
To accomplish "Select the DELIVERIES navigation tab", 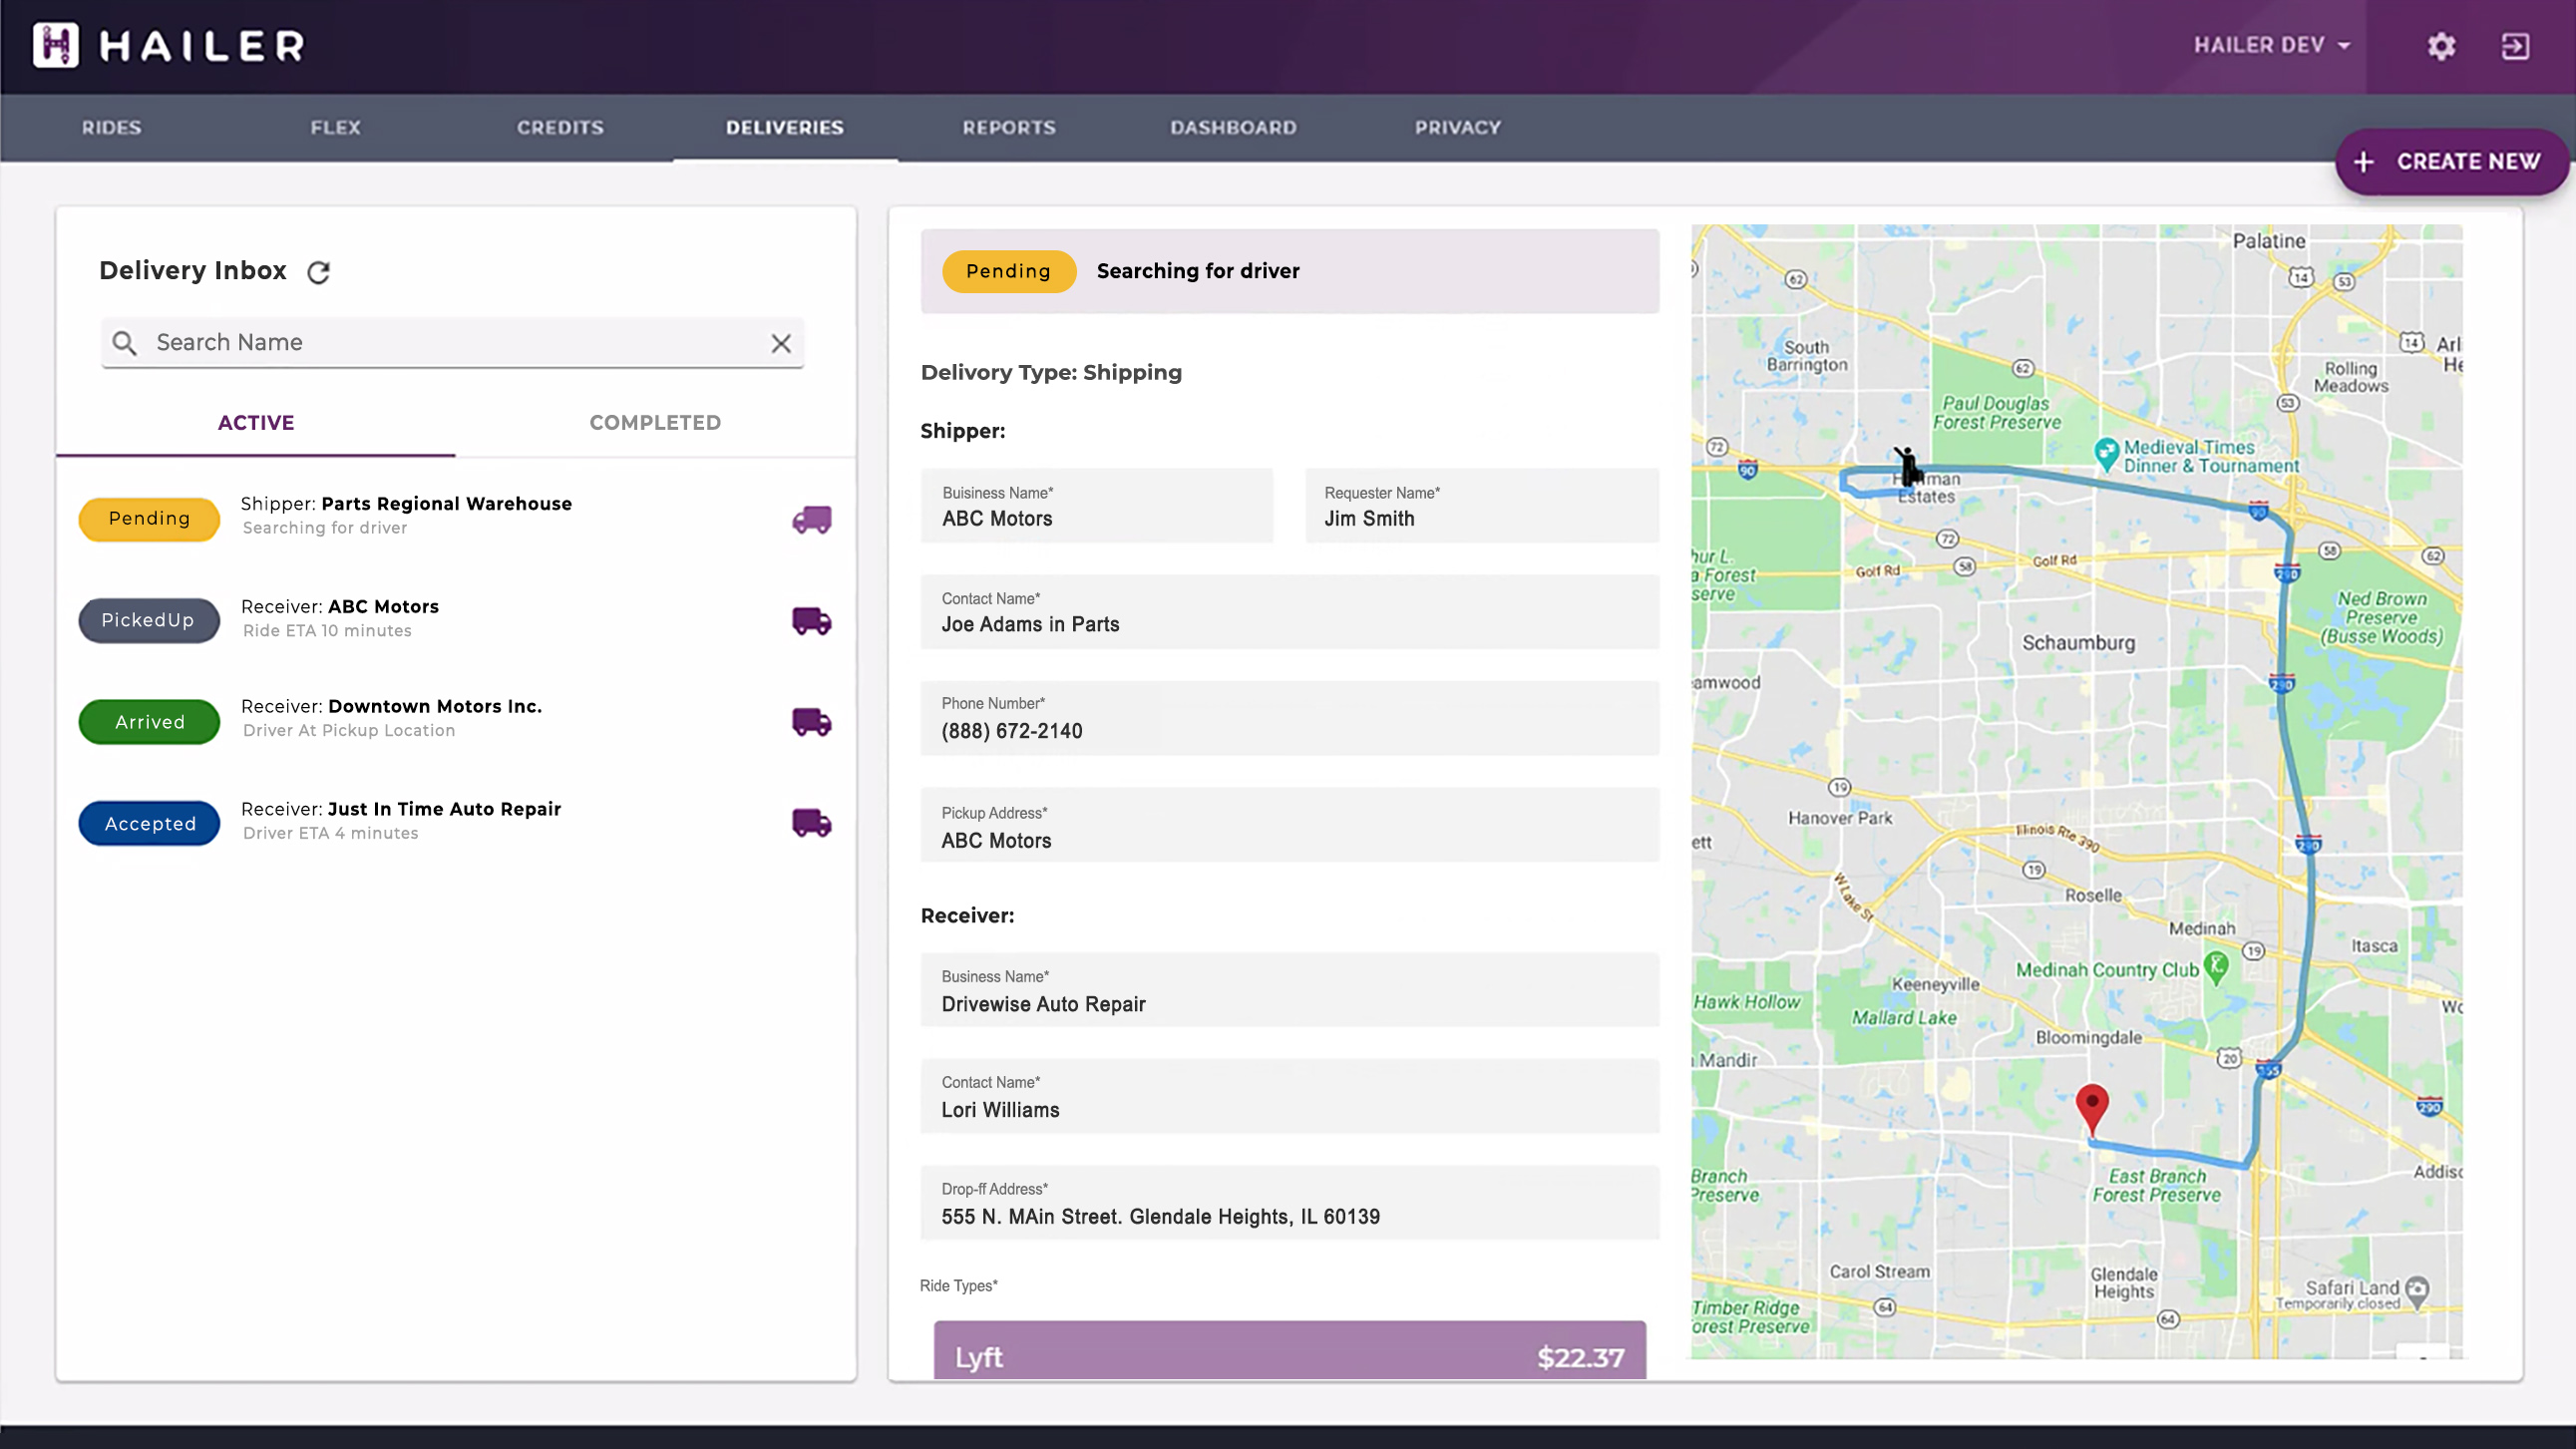I will (x=784, y=126).
